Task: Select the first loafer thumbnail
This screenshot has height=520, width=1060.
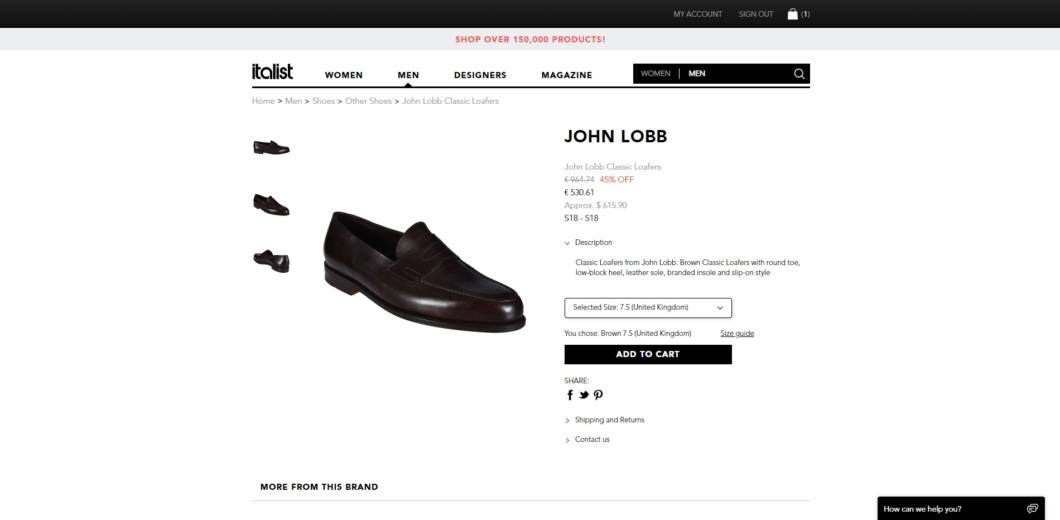Action: coord(271,147)
